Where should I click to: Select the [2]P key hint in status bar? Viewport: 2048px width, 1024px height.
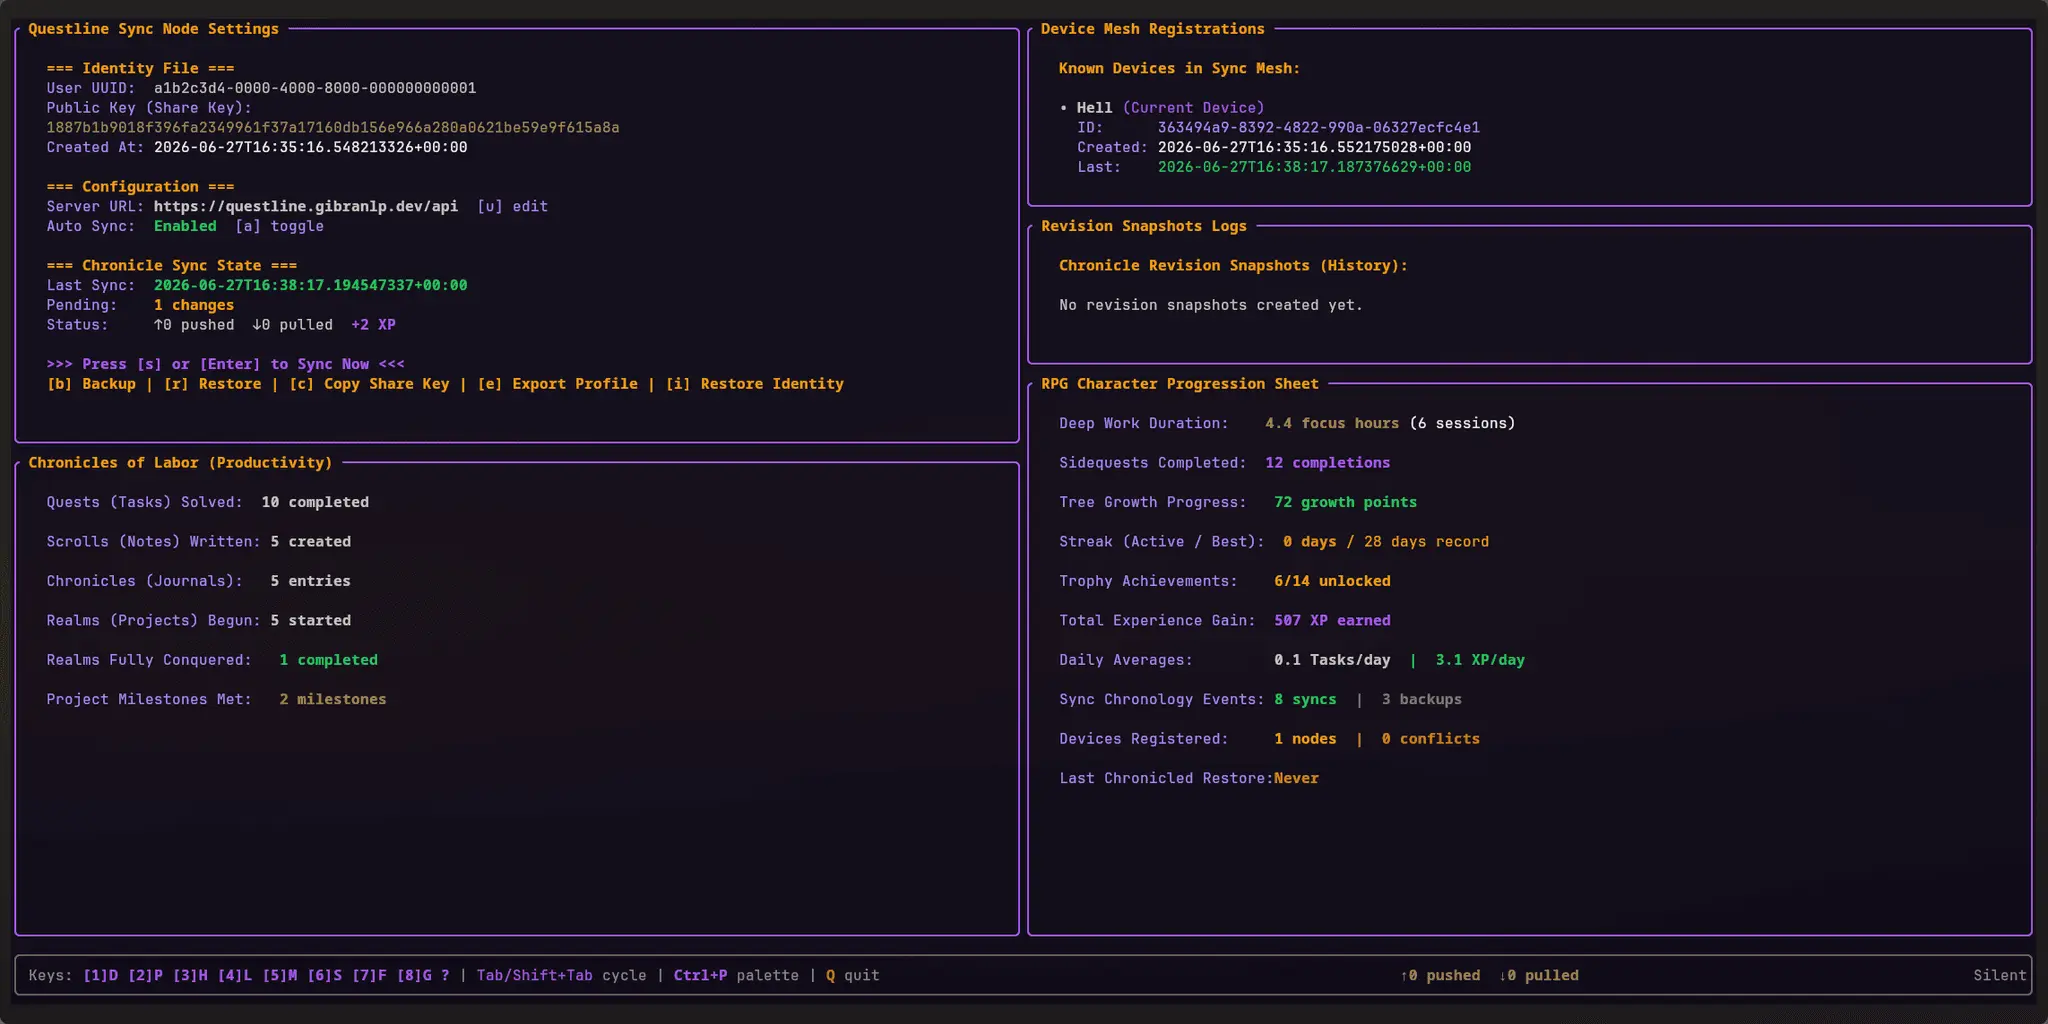point(145,975)
